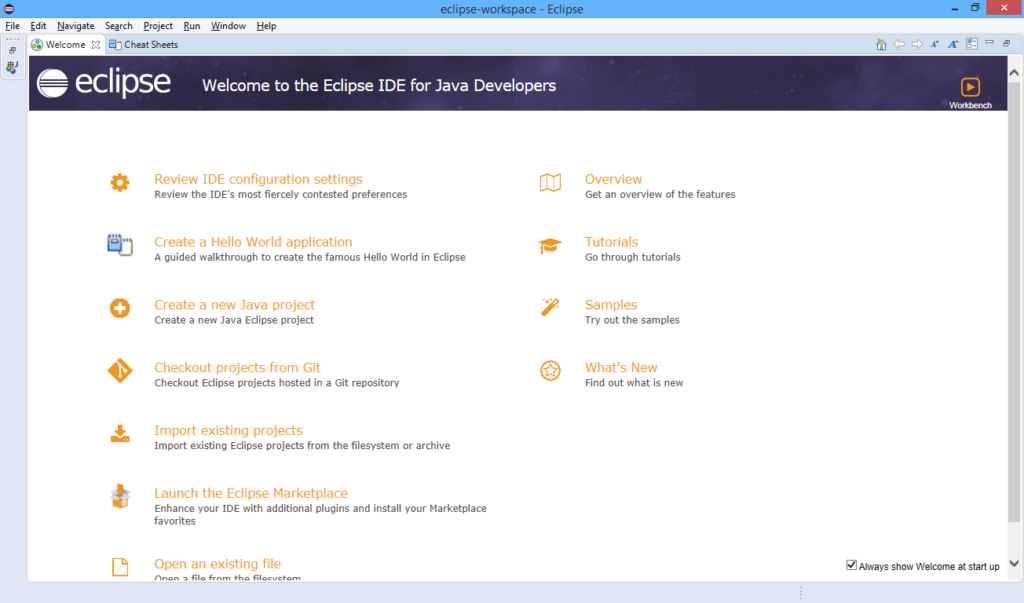Image resolution: width=1024 pixels, height=603 pixels.
Task: Click Open an existing file link
Action: tap(217, 563)
